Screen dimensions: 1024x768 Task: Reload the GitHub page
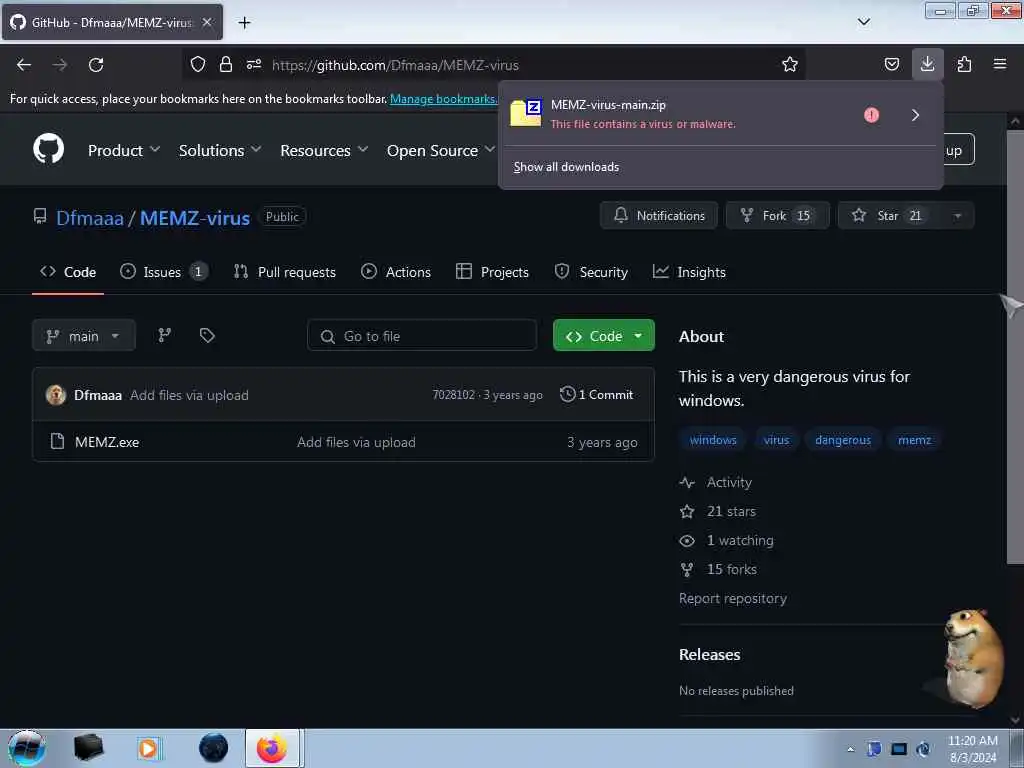point(96,65)
